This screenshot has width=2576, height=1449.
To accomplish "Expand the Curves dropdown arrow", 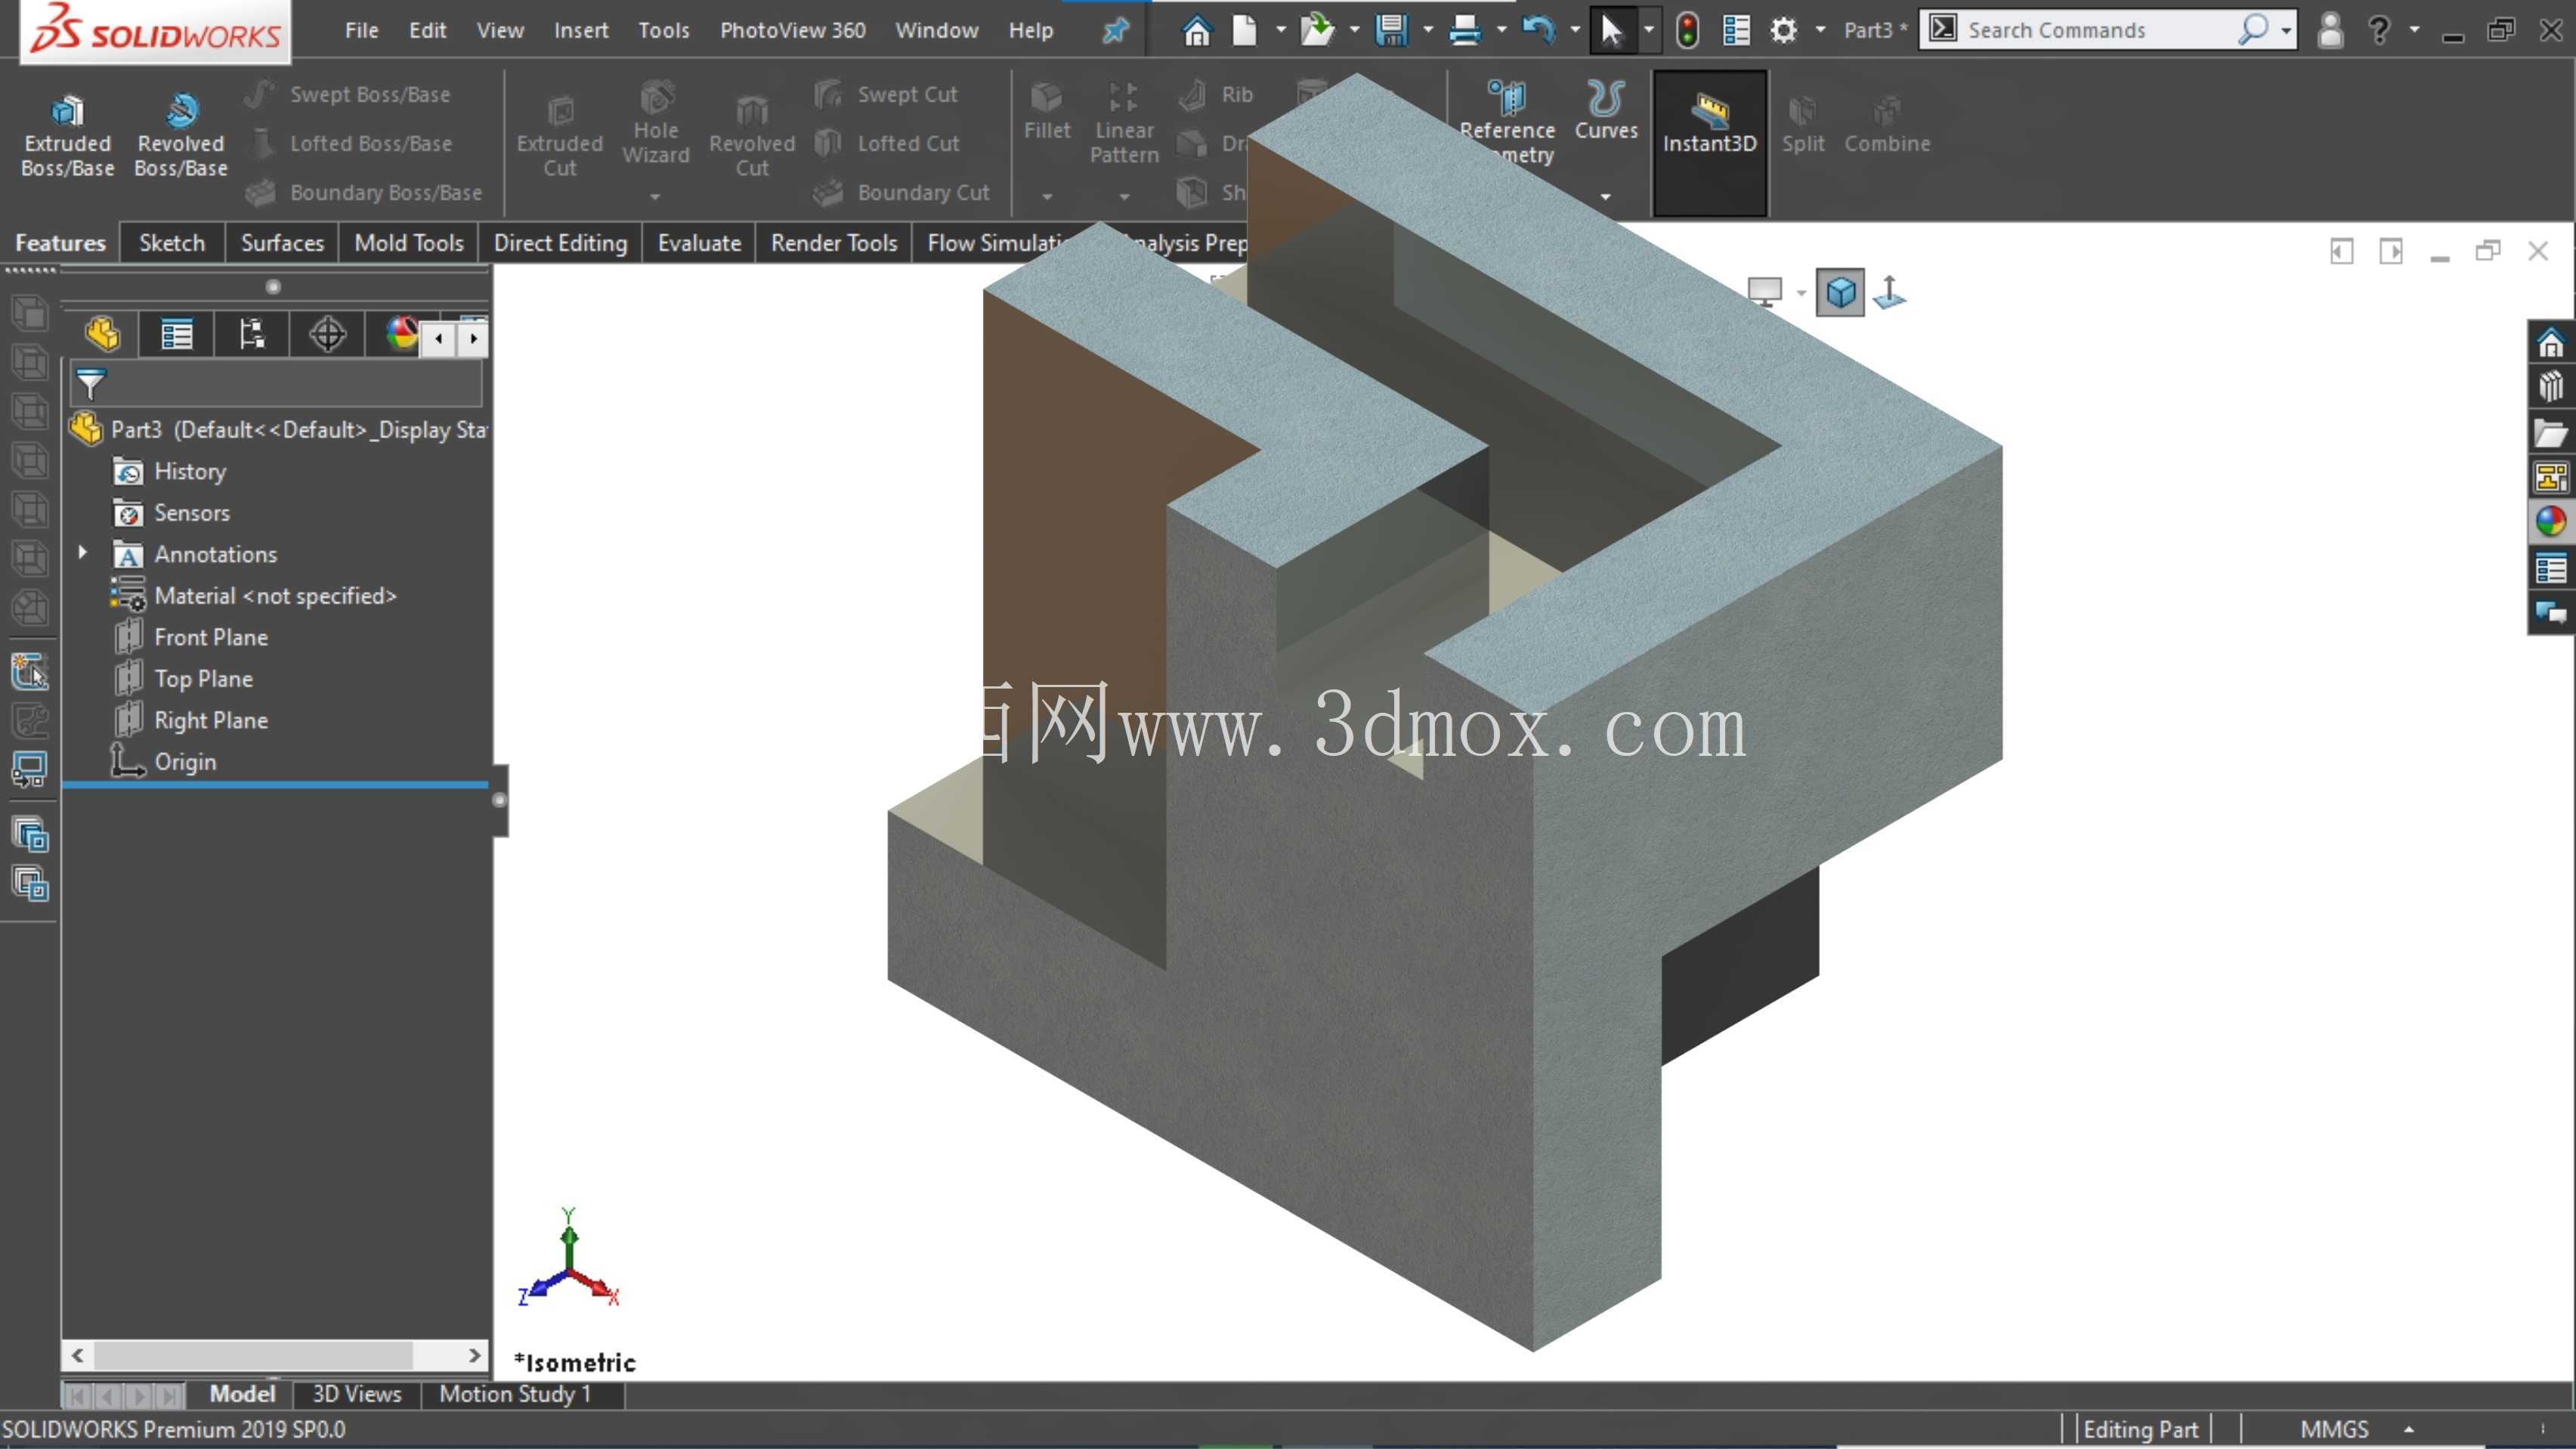I will [x=1605, y=196].
